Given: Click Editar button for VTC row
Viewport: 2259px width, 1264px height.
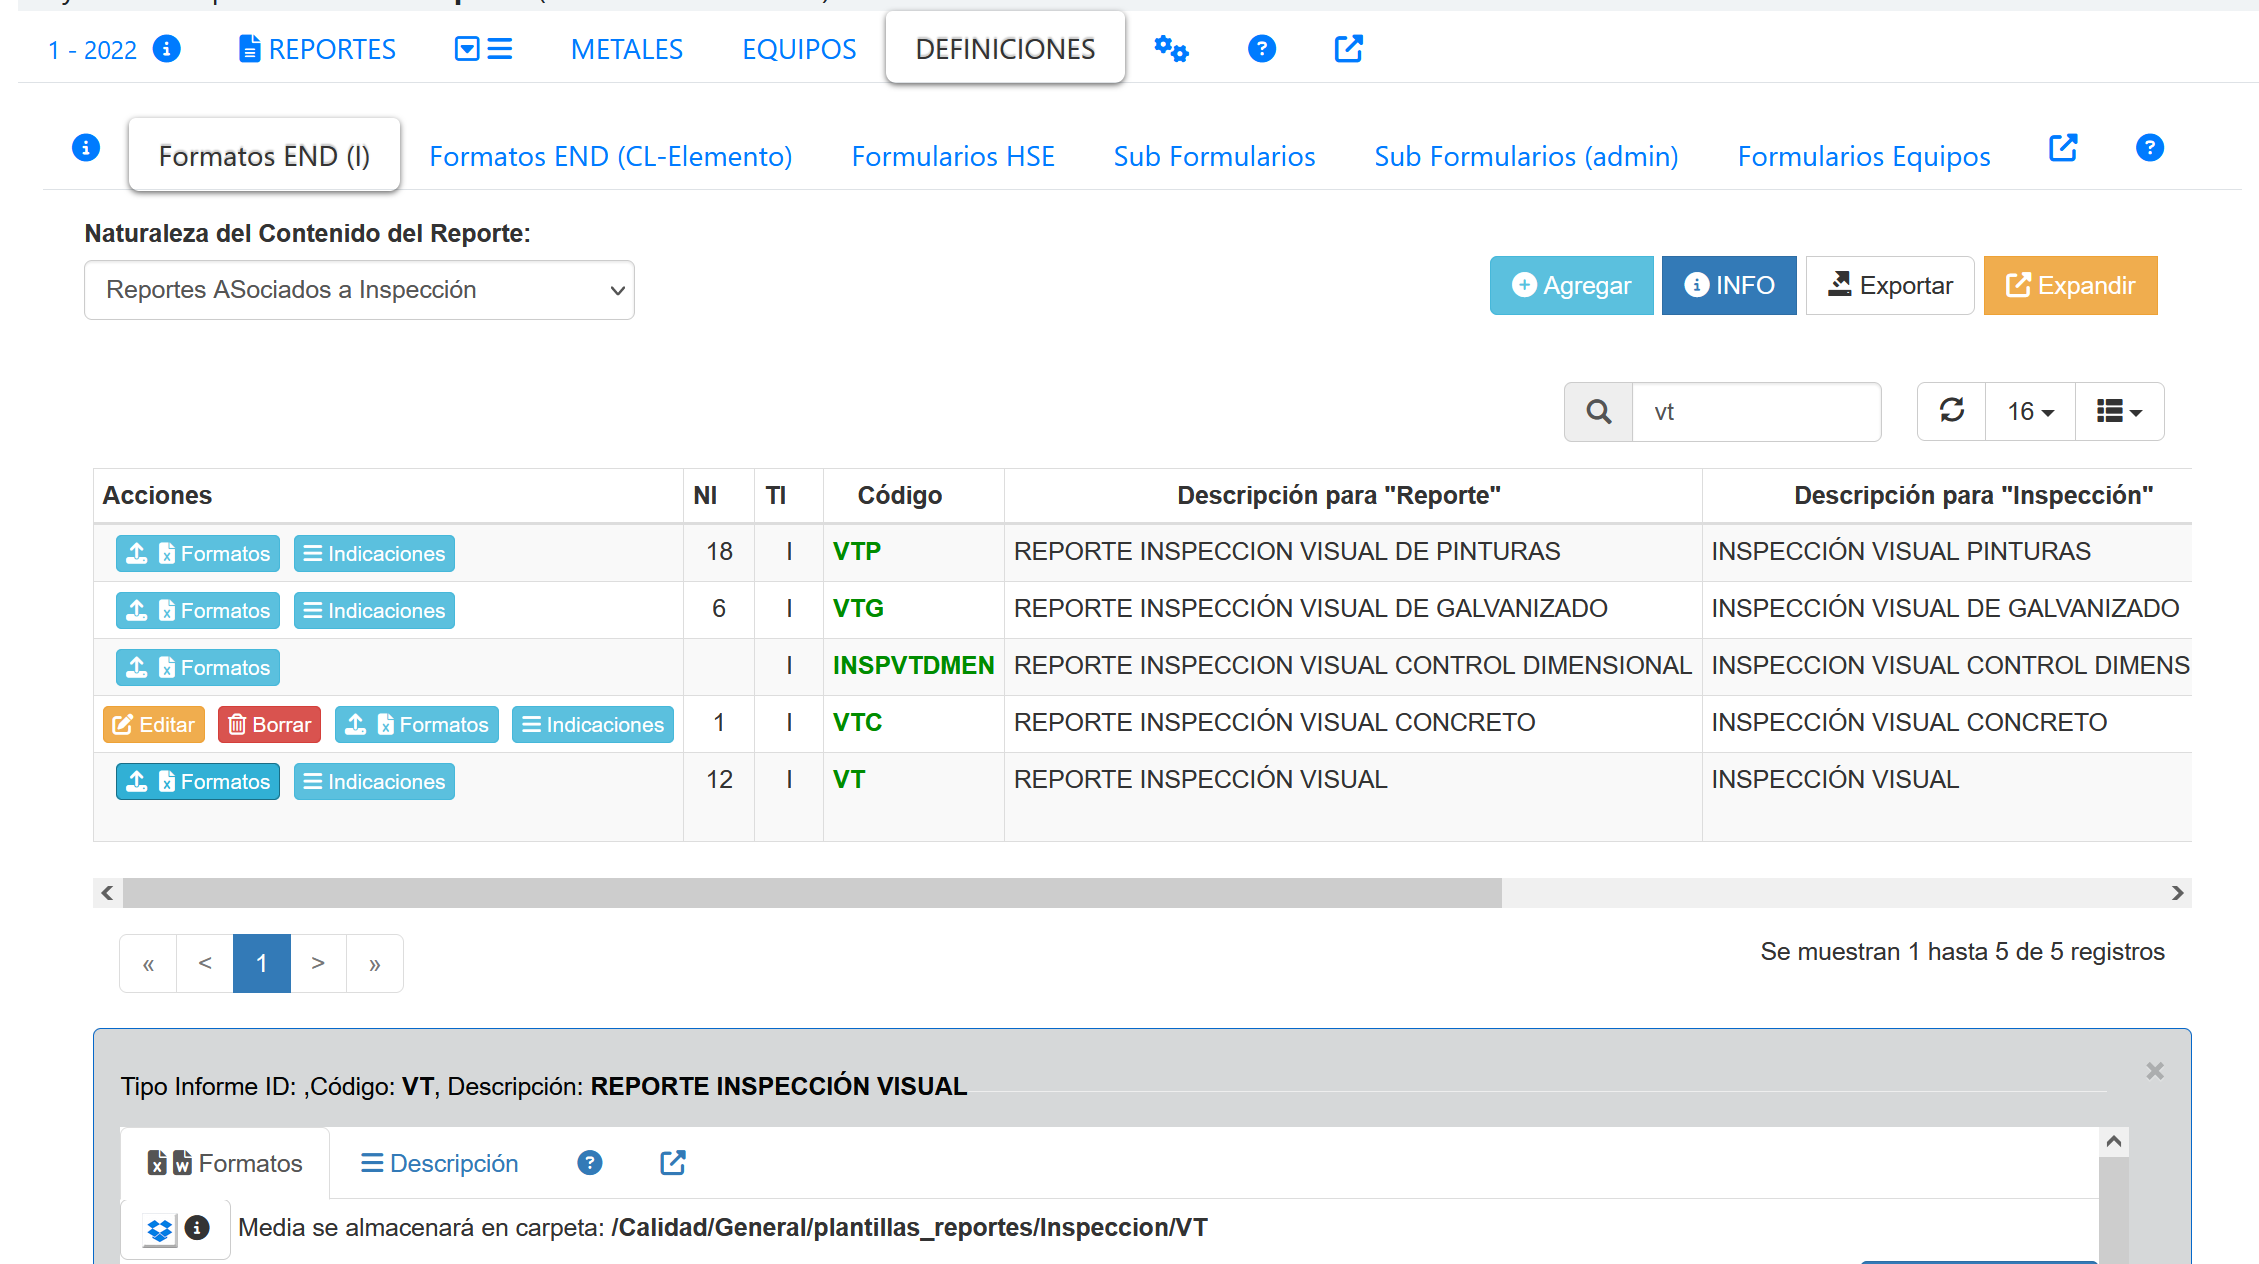Looking at the screenshot, I should tap(153, 725).
